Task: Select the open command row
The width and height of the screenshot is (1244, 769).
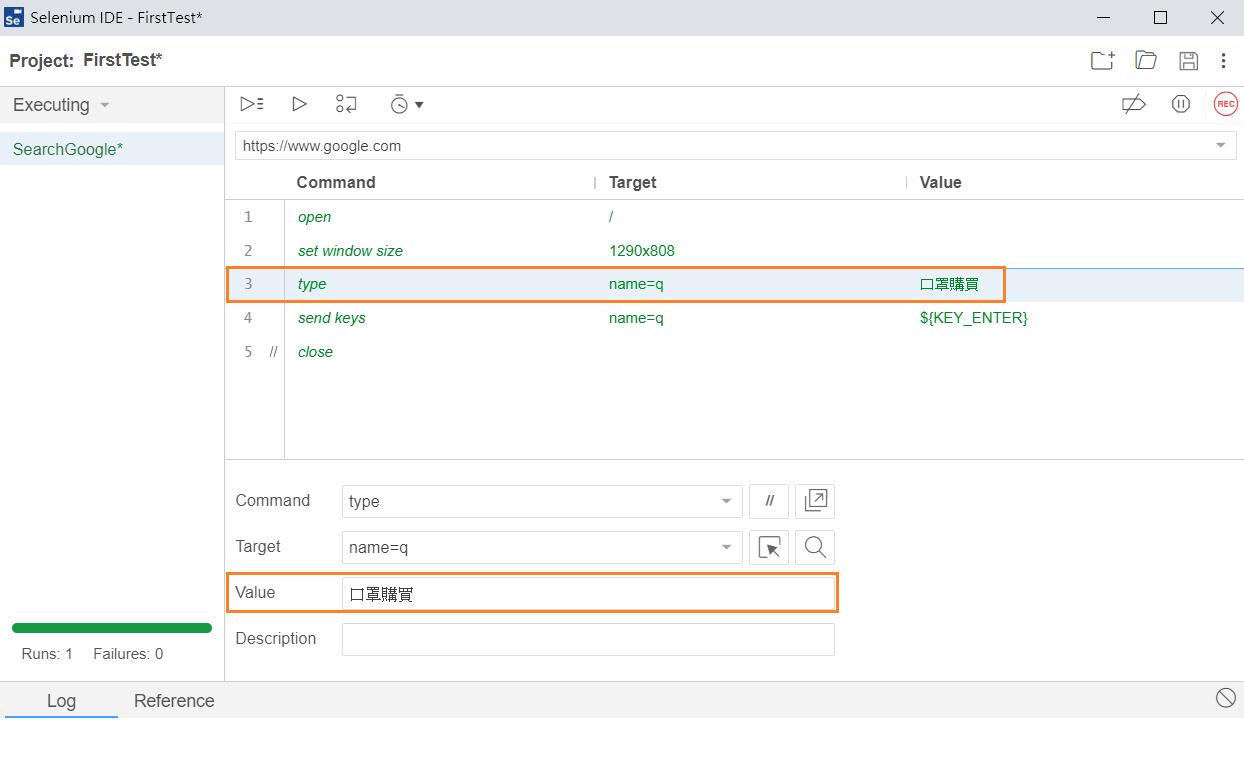Action: tap(734, 217)
